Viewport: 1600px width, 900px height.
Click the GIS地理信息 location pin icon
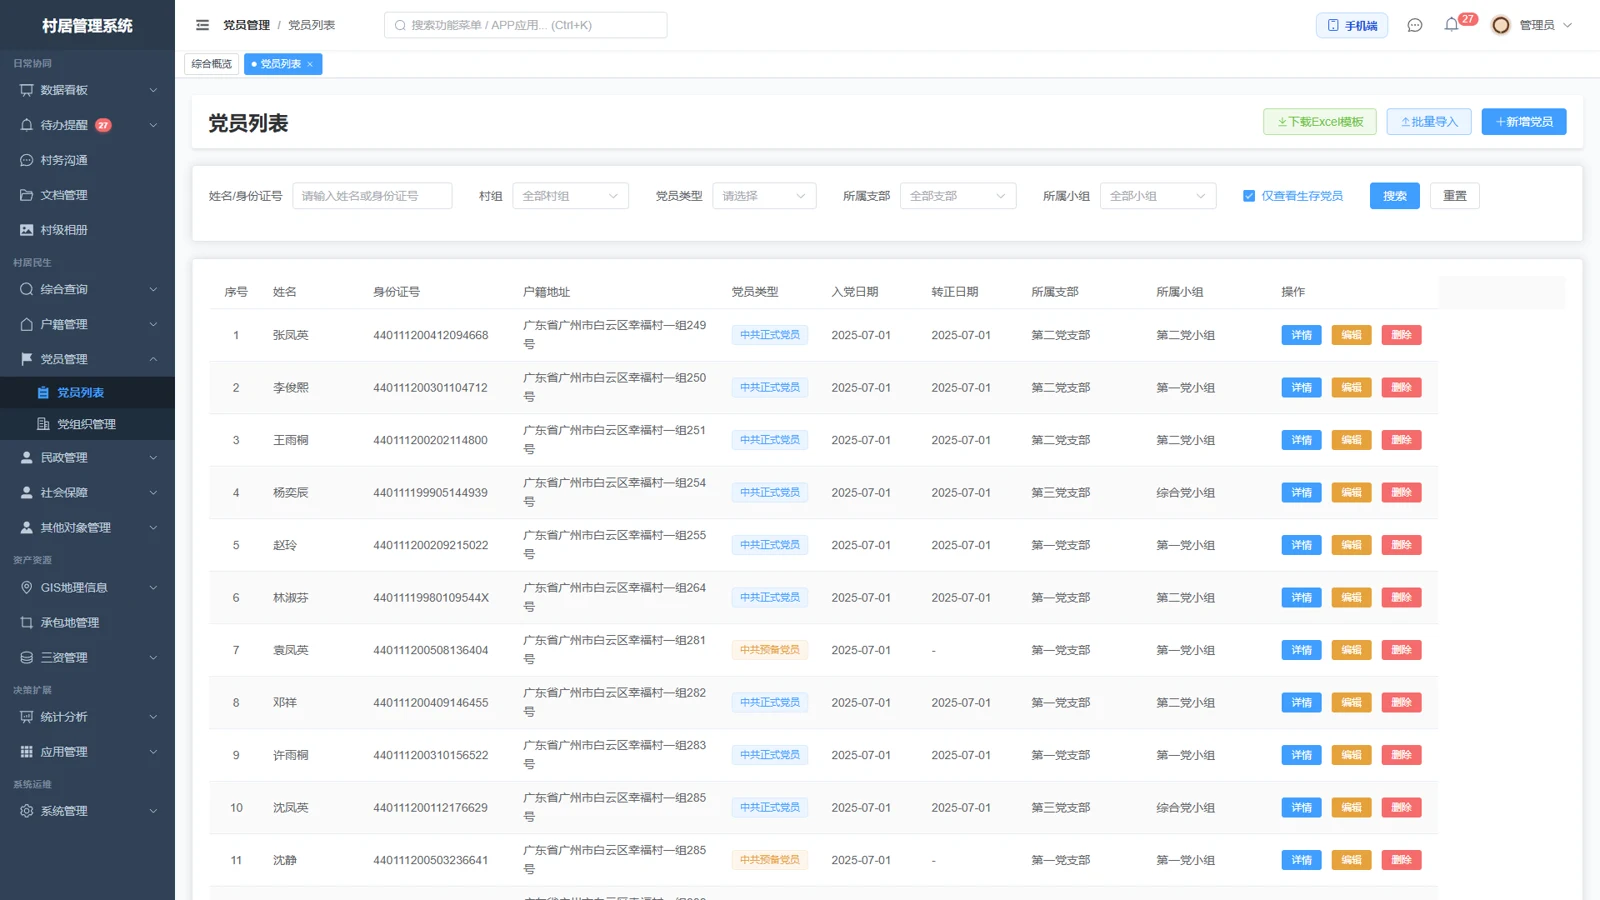coord(27,588)
